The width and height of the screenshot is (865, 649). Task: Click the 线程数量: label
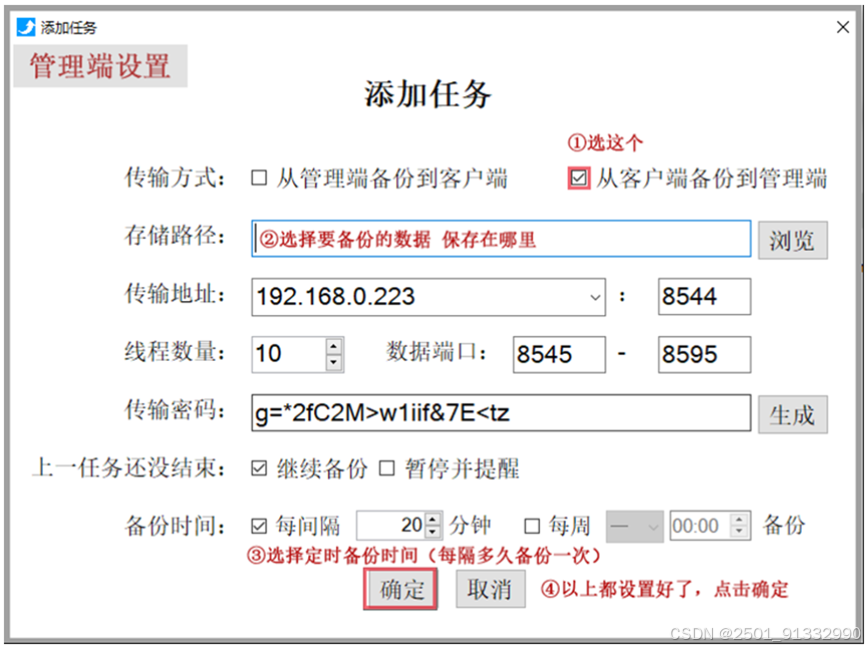click(x=175, y=352)
